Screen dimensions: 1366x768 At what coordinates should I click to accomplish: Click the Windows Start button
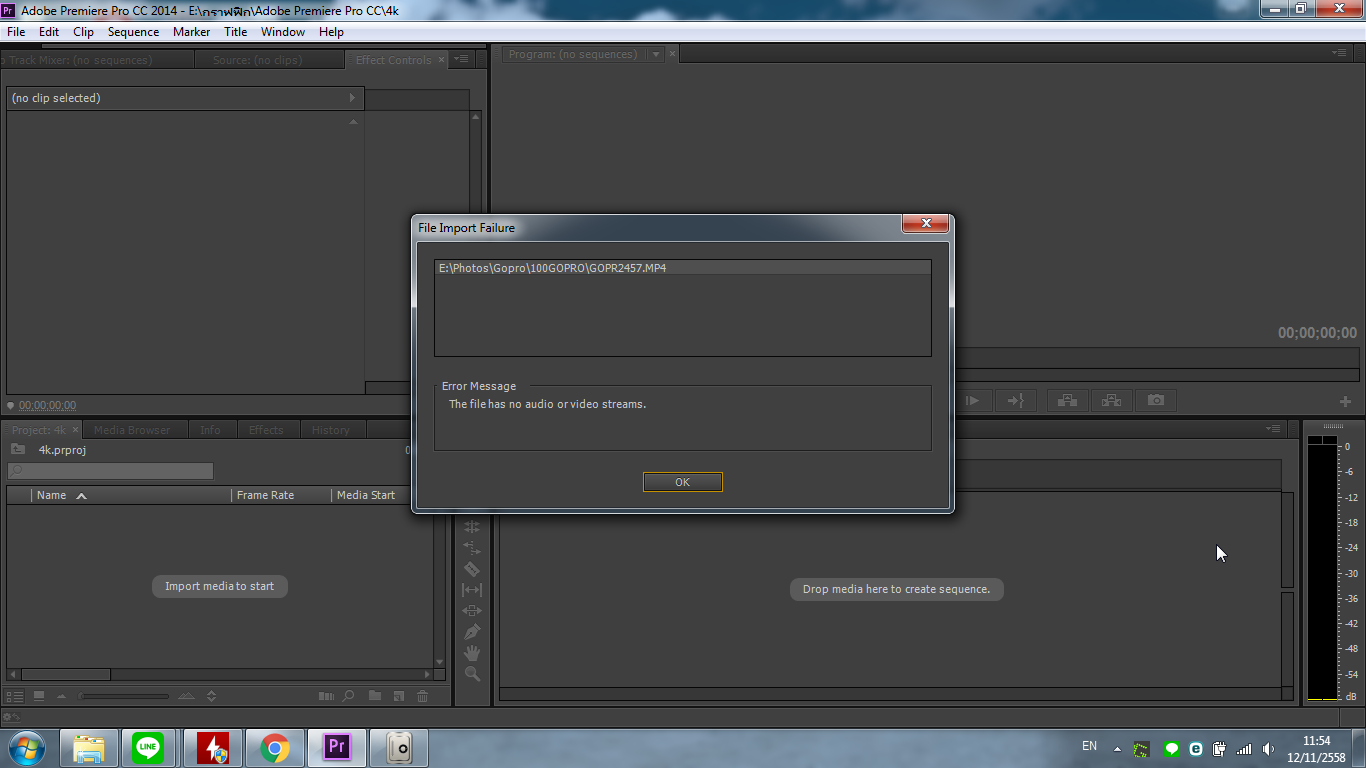point(25,748)
